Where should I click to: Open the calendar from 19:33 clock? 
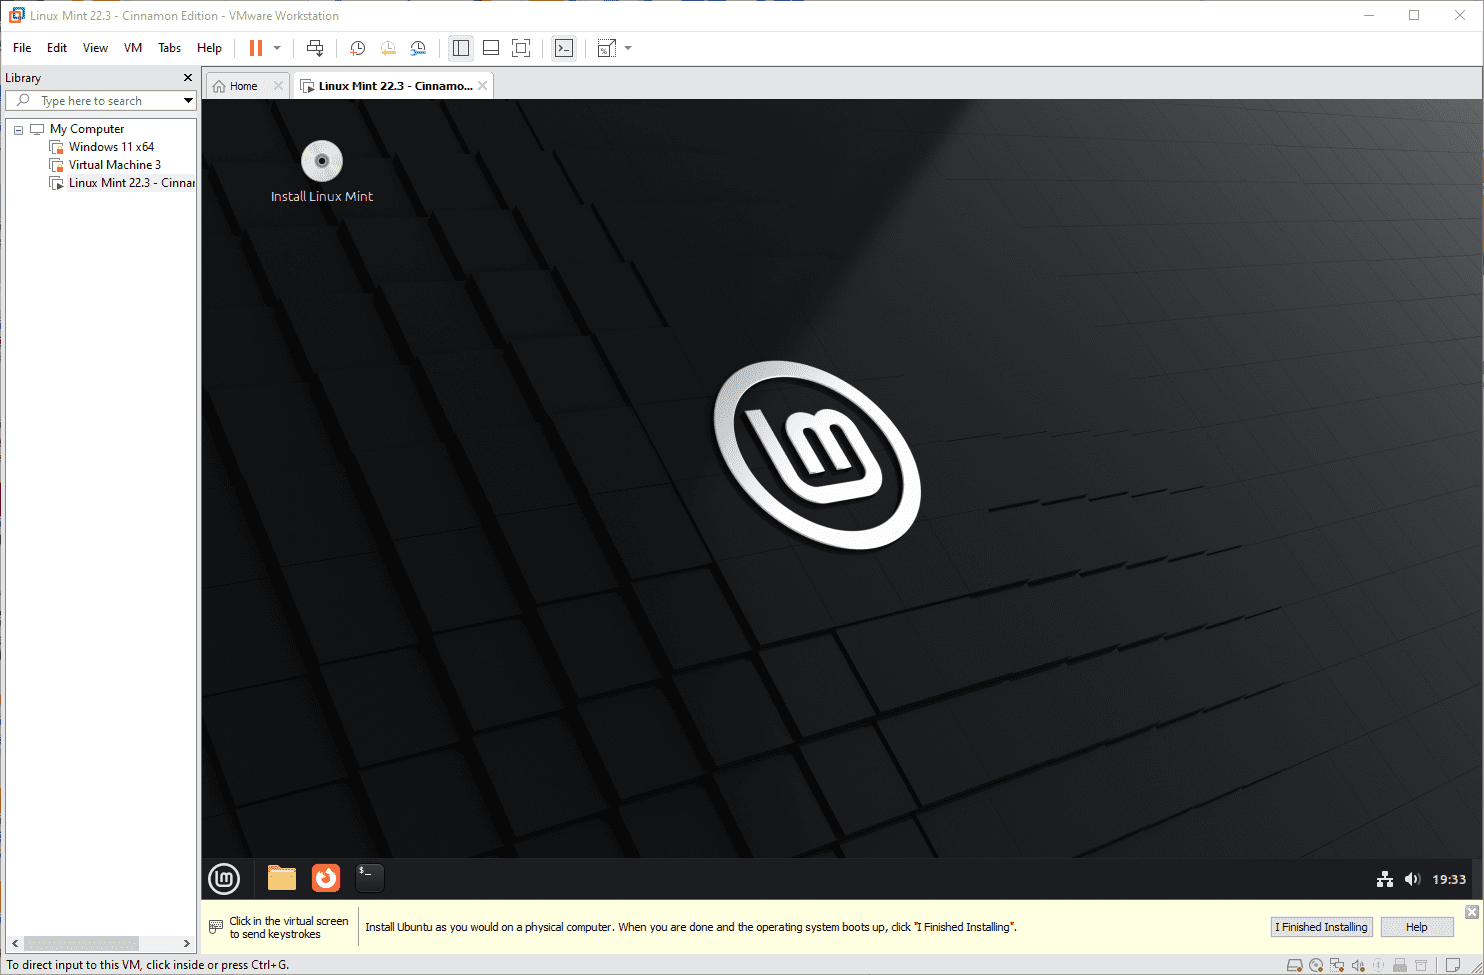point(1449,879)
